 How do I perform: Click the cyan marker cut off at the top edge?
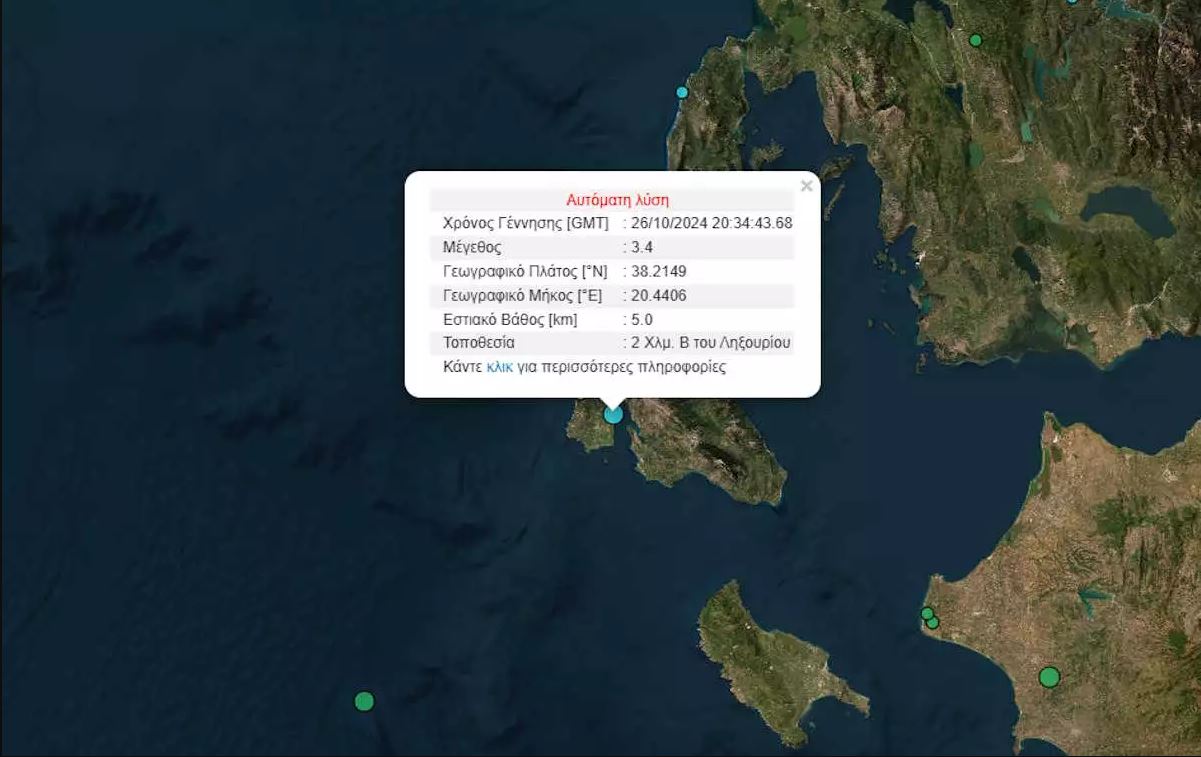[x=1072, y=2]
